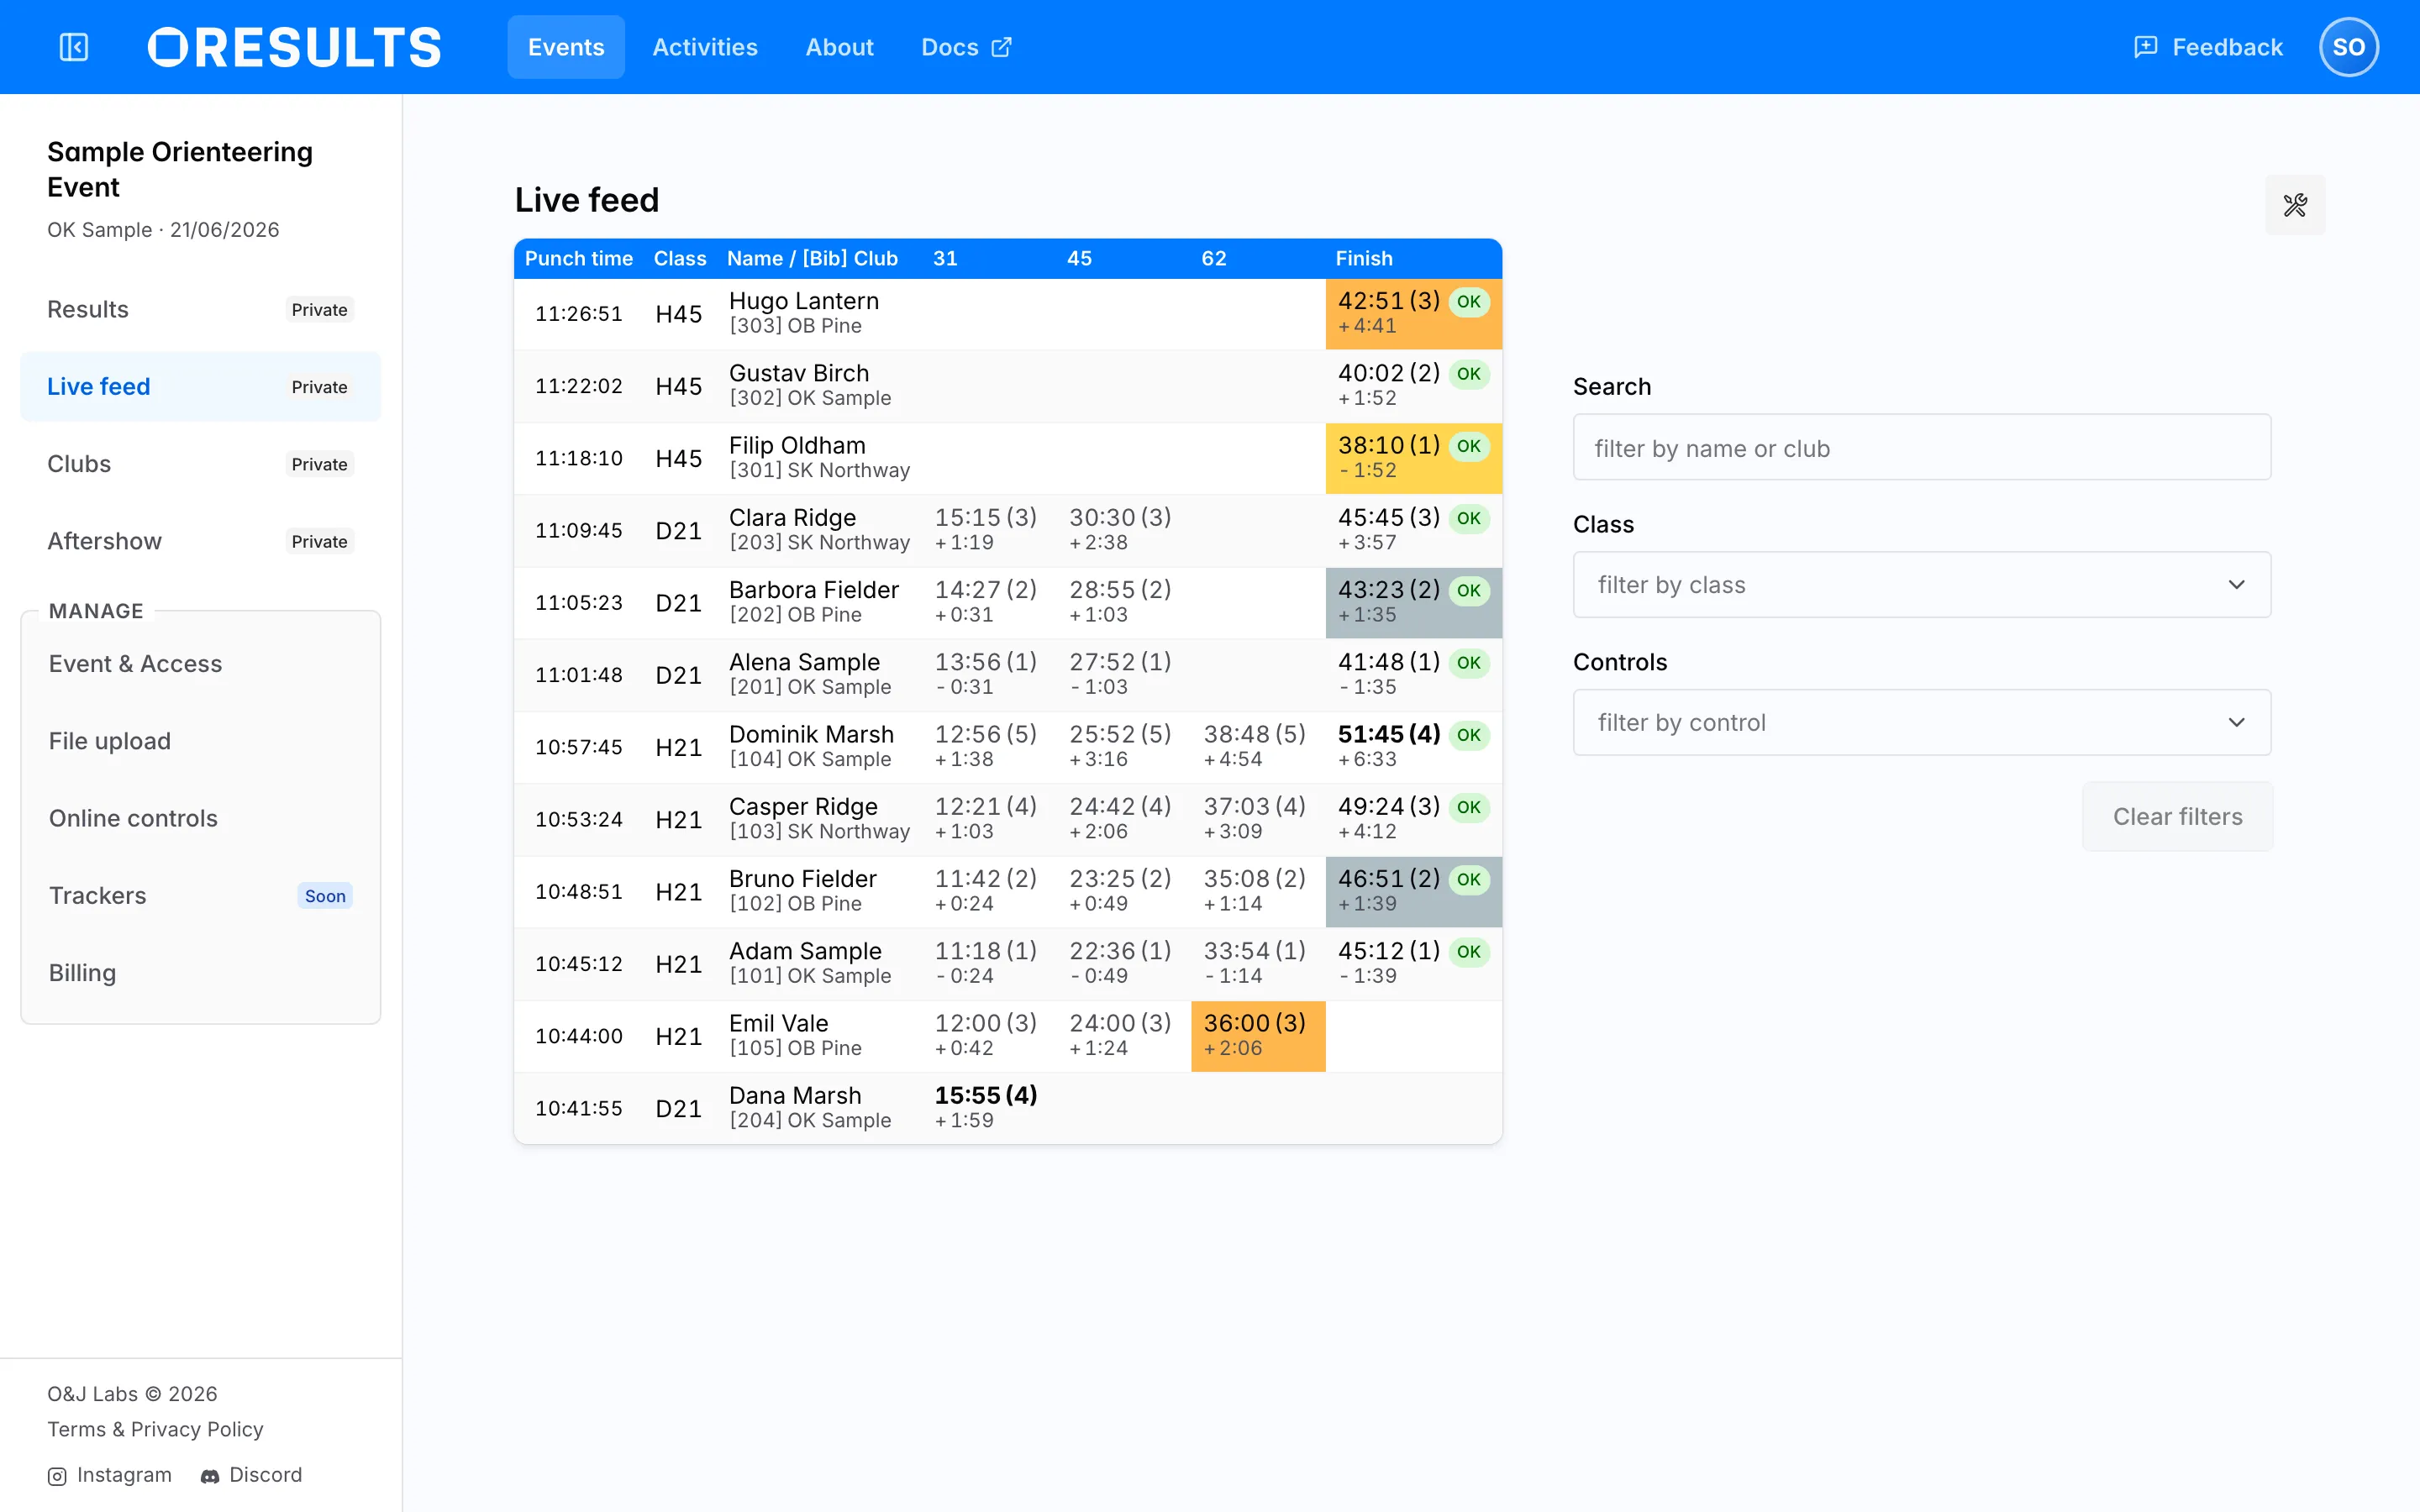Switch to the Events tab

pyautogui.click(x=566, y=47)
